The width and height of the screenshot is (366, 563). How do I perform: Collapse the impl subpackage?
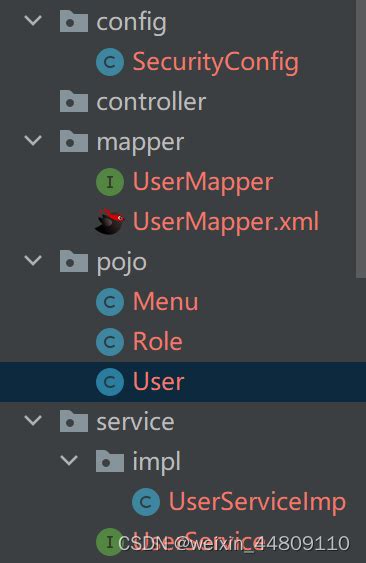click(69, 460)
